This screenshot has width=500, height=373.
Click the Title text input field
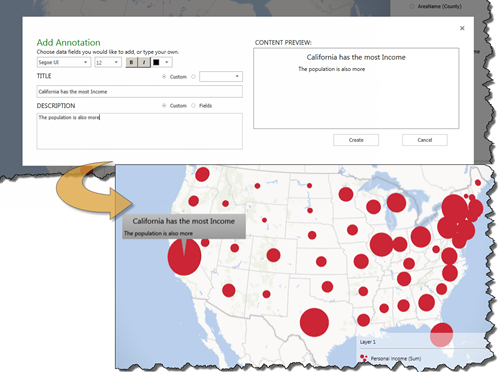click(x=139, y=92)
